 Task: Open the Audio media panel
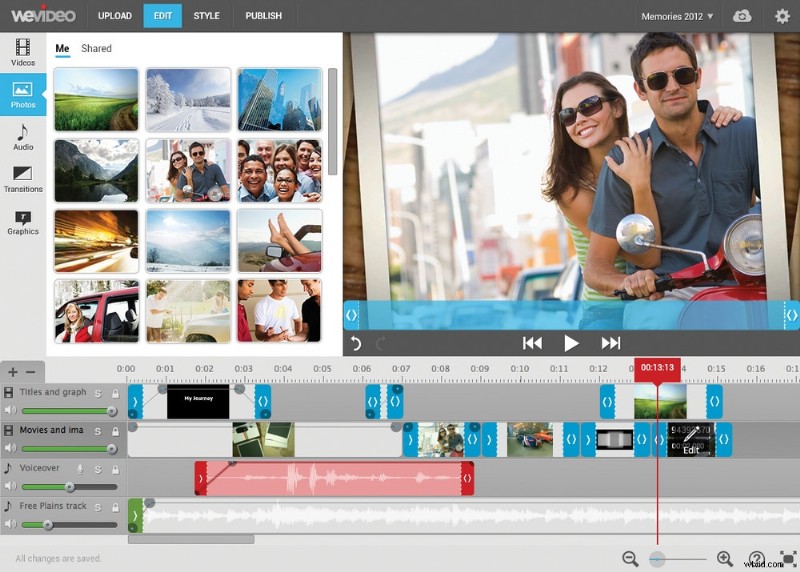(23, 137)
